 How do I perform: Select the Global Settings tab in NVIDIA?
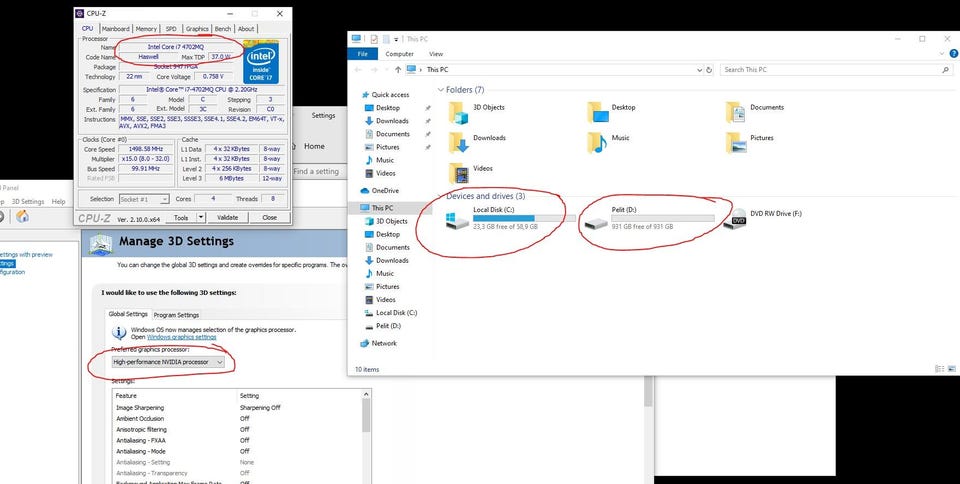click(128, 314)
